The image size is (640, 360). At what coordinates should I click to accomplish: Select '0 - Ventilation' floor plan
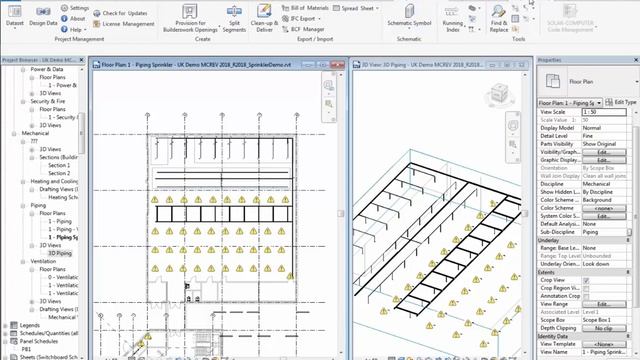pos(63,277)
